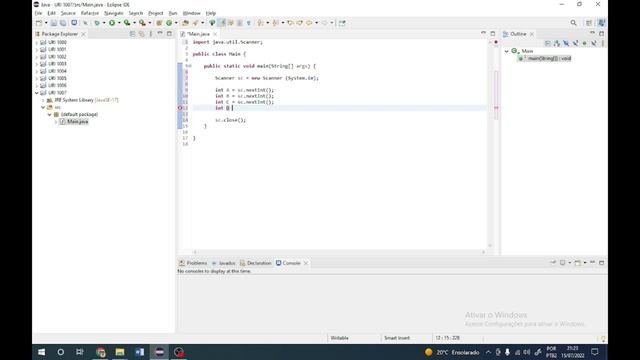Collapse the URI 1007 project
Image resolution: width=640 pixels, height=360 pixels.
point(37,93)
